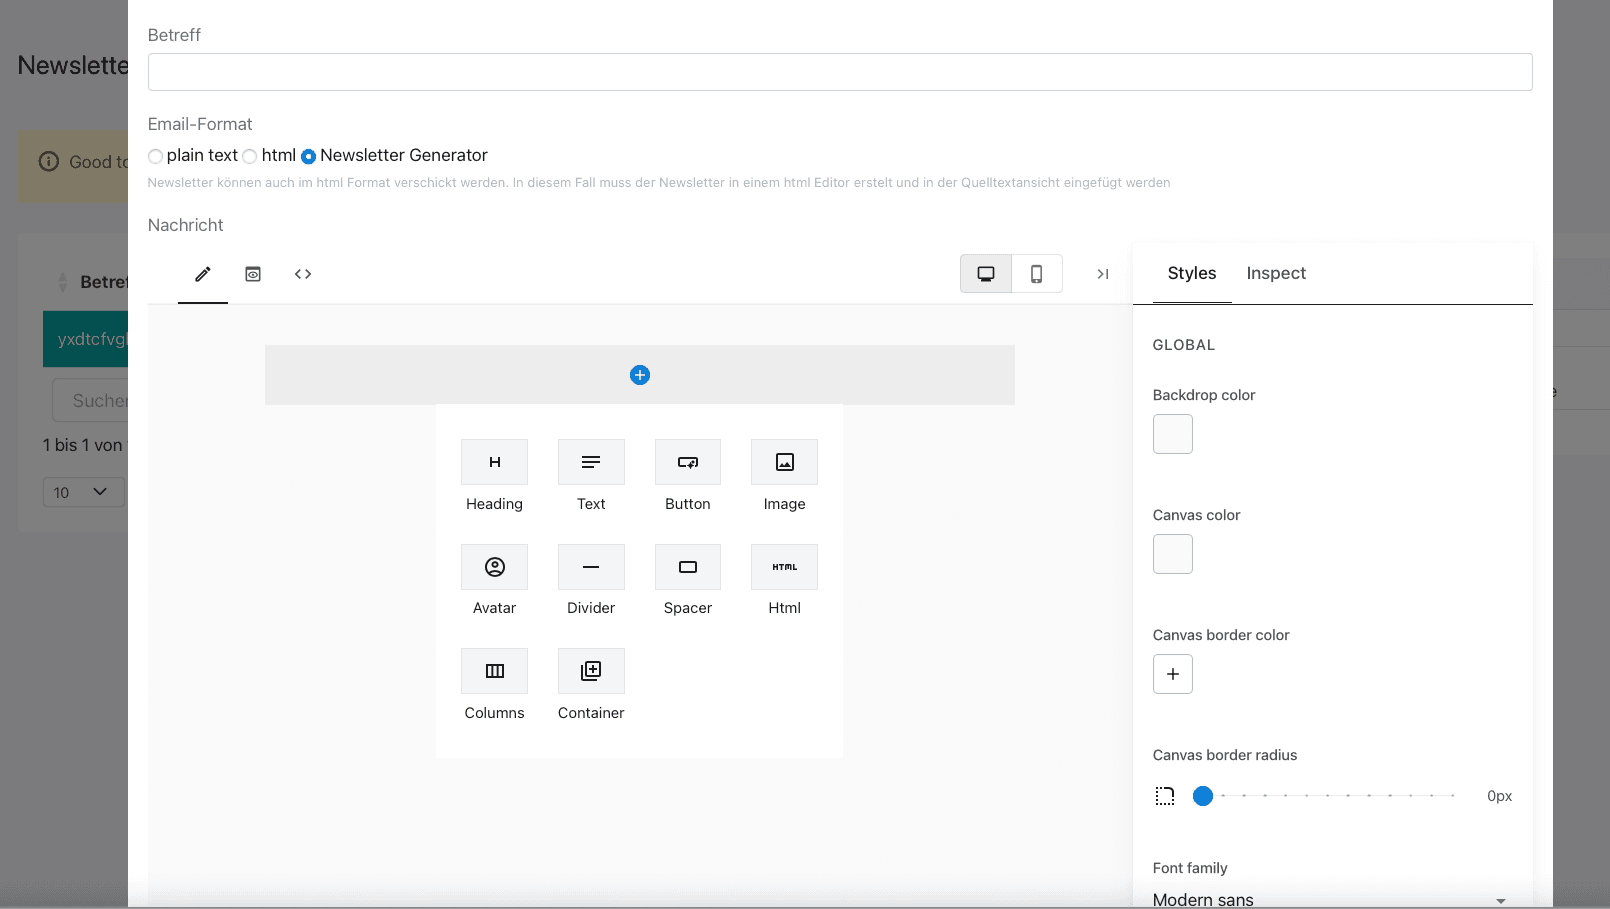Insert an Avatar block
The height and width of the screenshot is (909, 1610).
click(494, 567)
